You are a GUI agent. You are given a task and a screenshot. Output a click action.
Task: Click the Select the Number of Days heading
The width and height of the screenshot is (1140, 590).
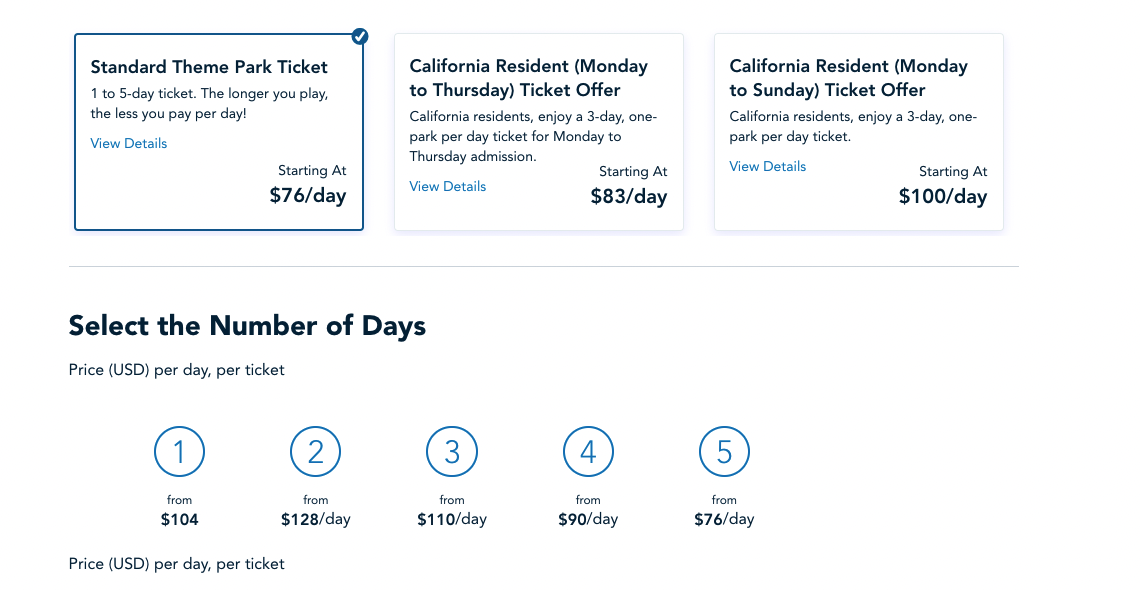tap(247, 325)
